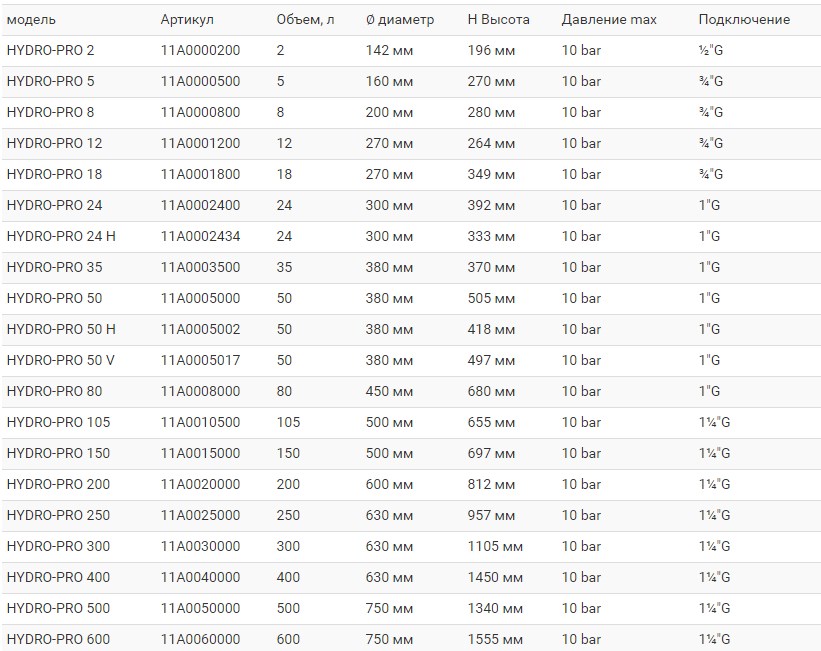
Task: Click the 600 мм diameter value
Action: 390,484
